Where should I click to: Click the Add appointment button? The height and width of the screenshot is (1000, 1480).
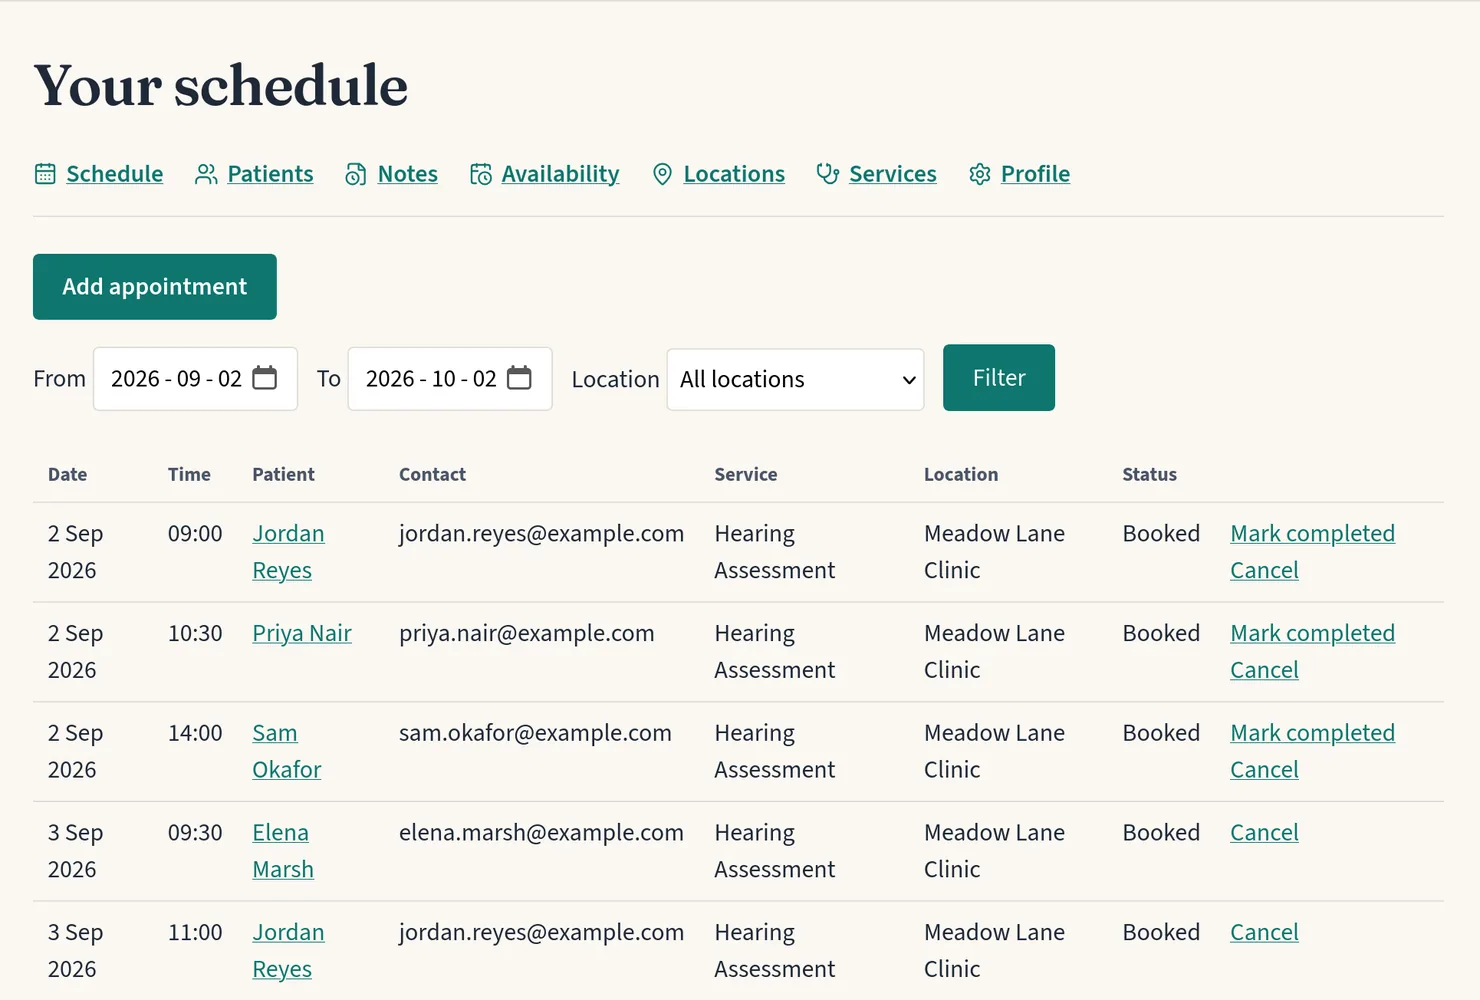coord(155,287)
